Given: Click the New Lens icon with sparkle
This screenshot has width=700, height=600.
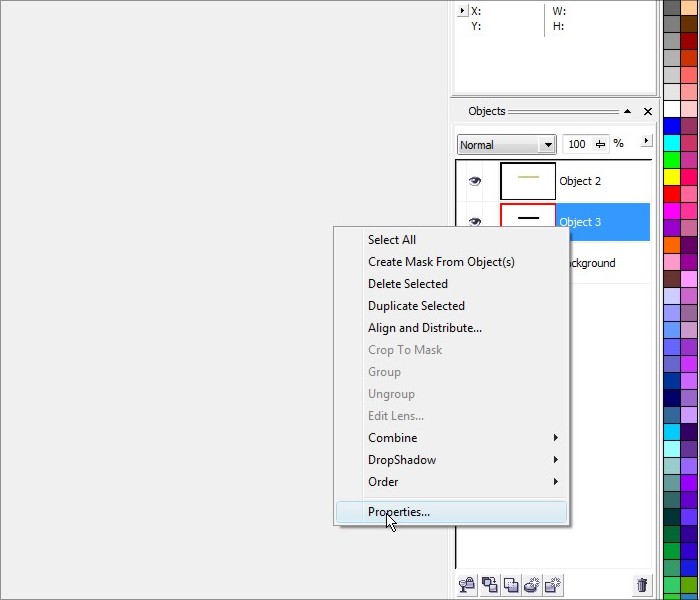Looking at the screenshot, I should click(532, 585).
